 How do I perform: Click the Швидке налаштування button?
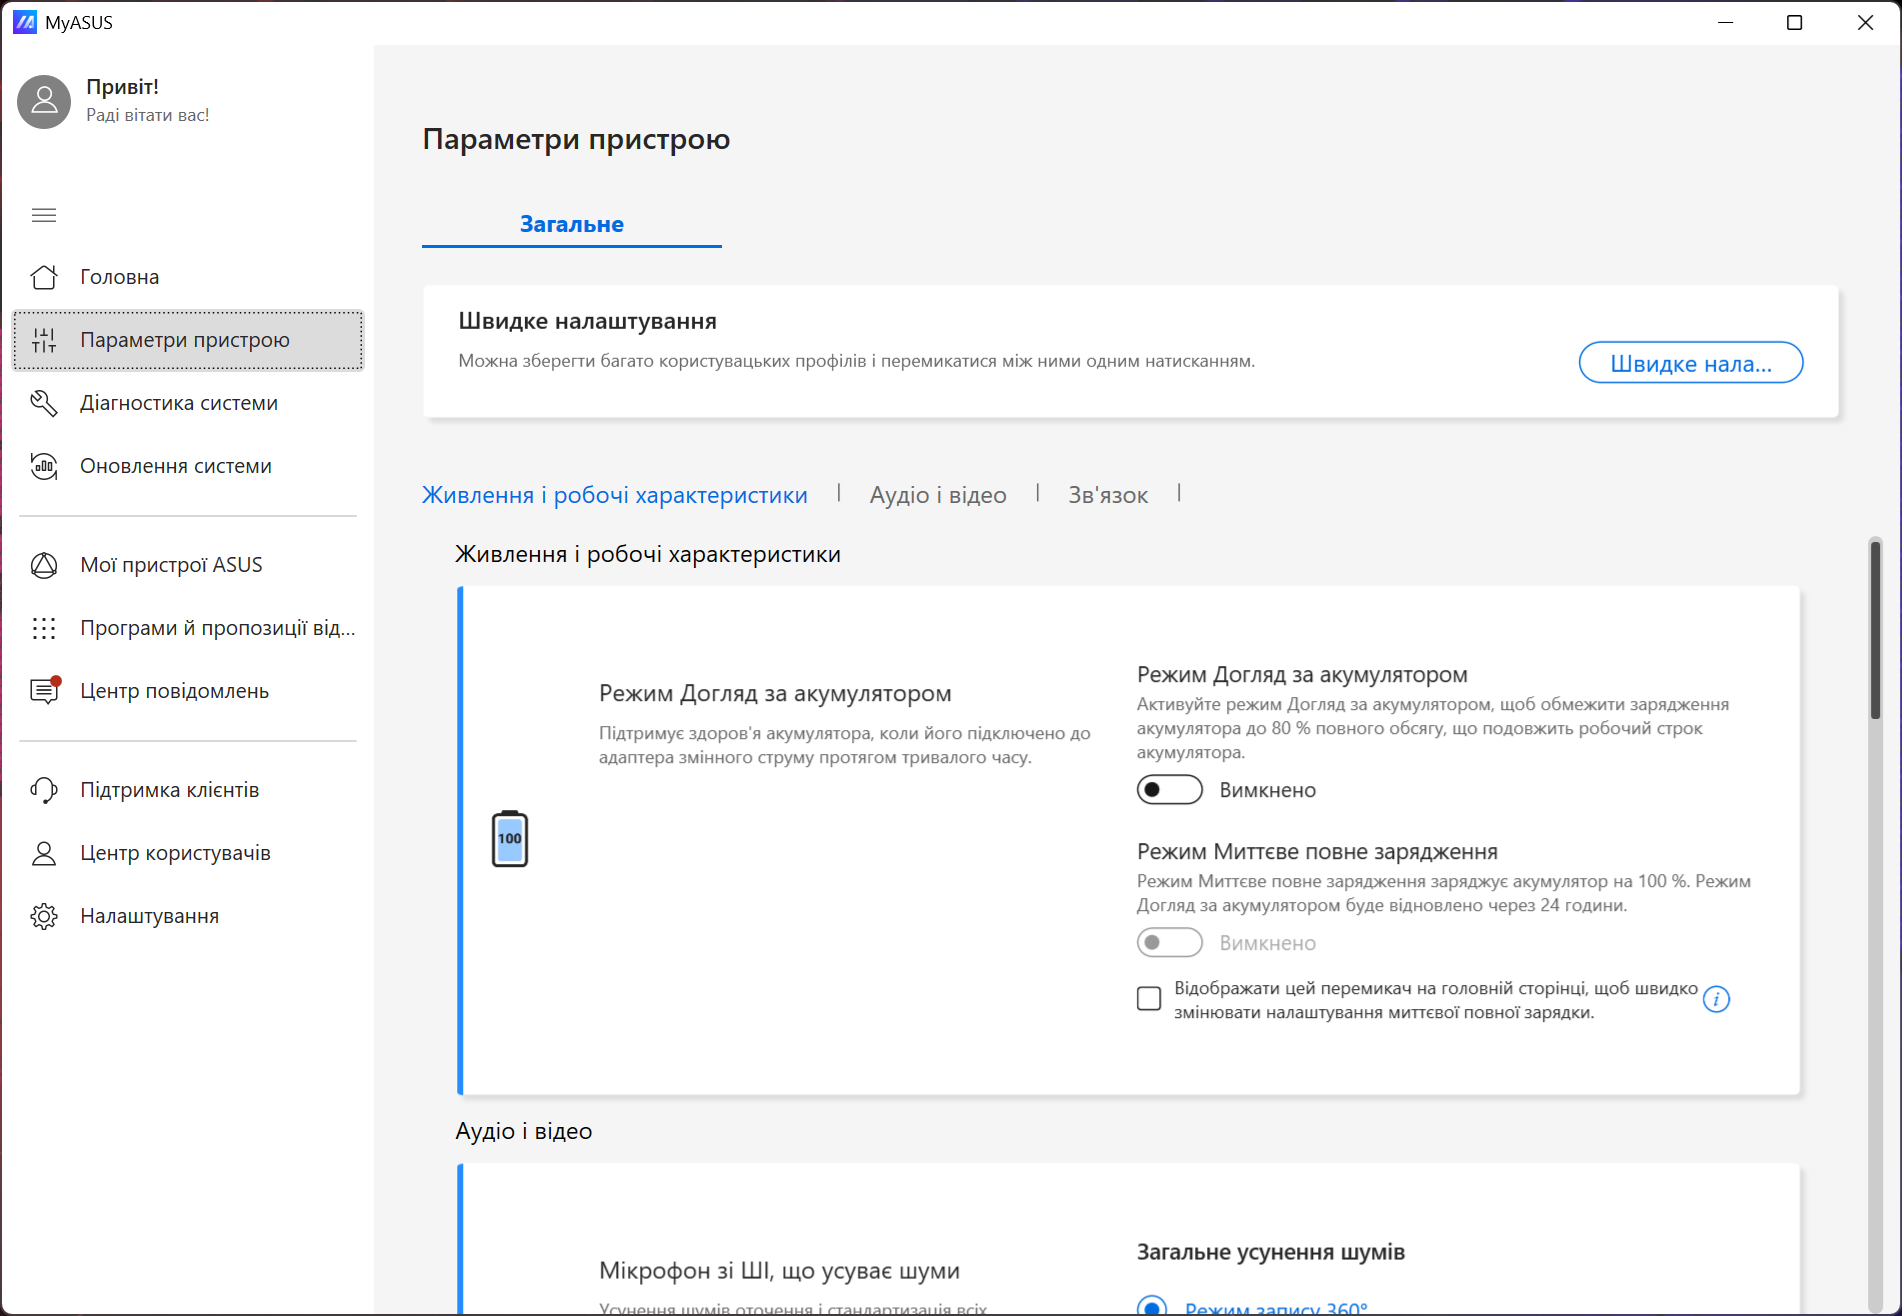click(x=1690, y=363)
